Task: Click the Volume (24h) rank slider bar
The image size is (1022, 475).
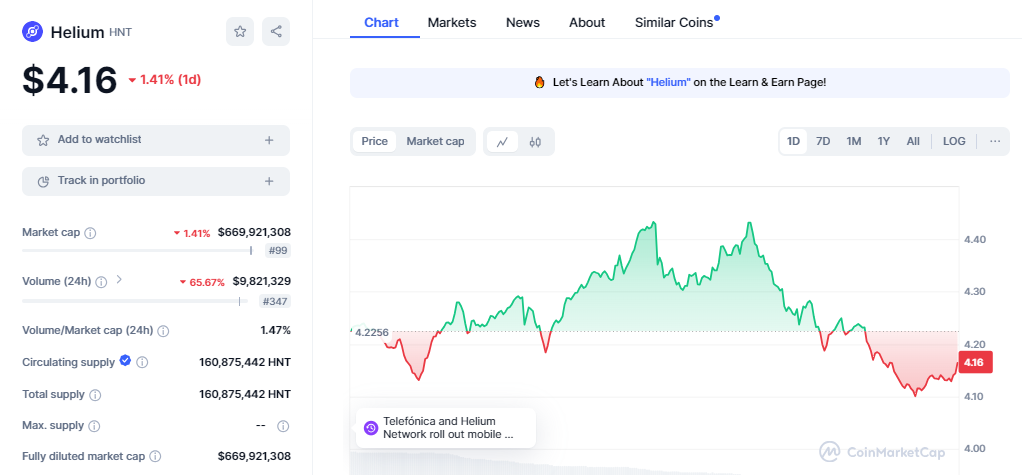Action: coord(135,300)
